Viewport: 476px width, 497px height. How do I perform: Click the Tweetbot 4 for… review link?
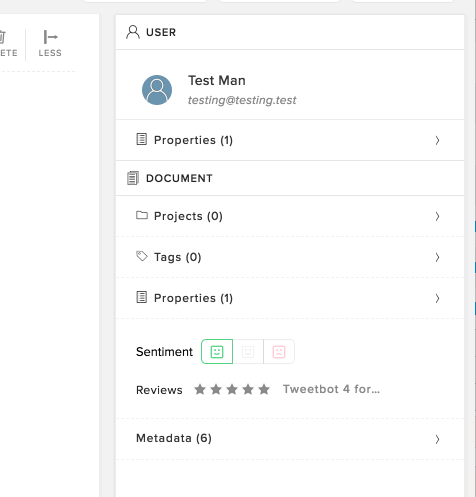(331, 389)
